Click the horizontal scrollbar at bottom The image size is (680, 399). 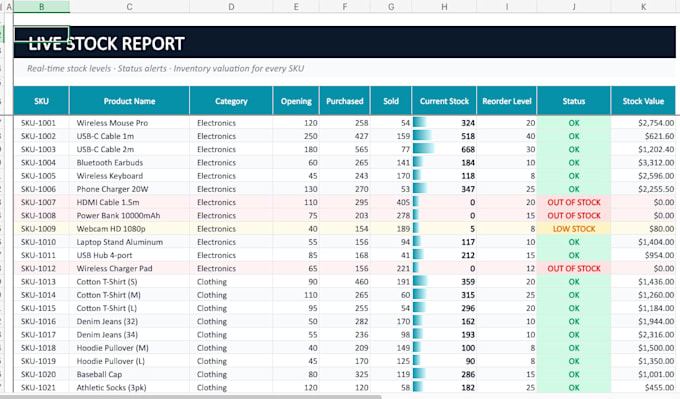pos(191,396)
